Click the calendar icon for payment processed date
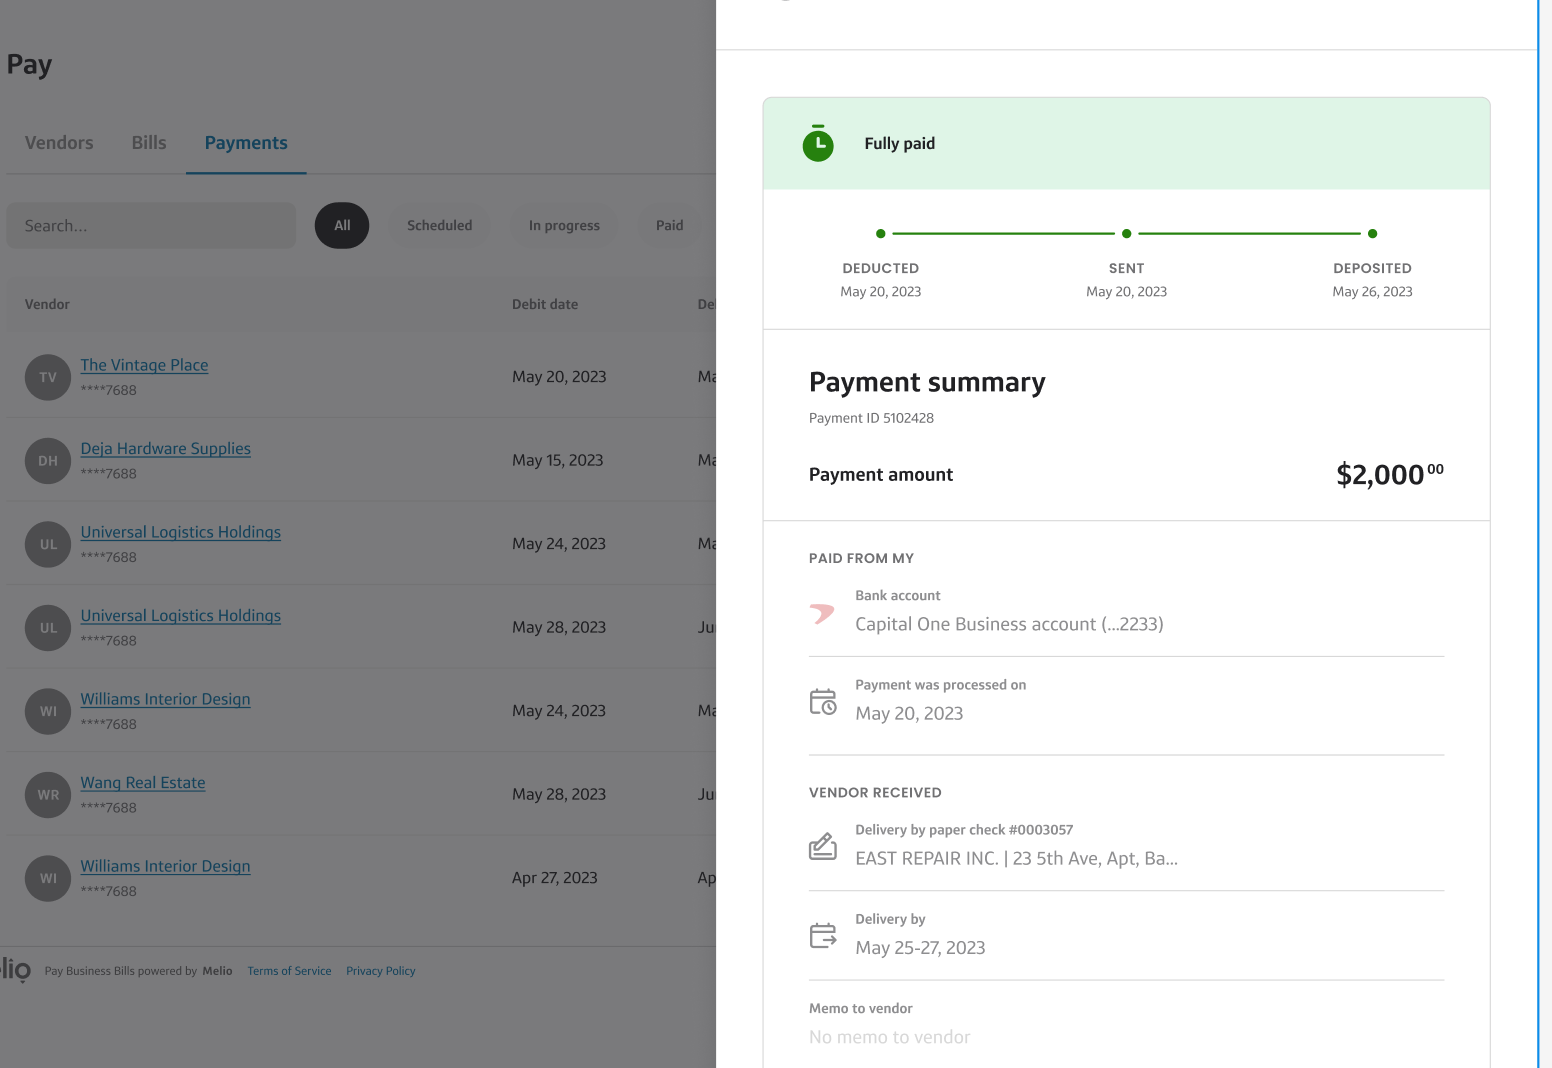This screenshot has height=1068, width=1552. point(822,701)
